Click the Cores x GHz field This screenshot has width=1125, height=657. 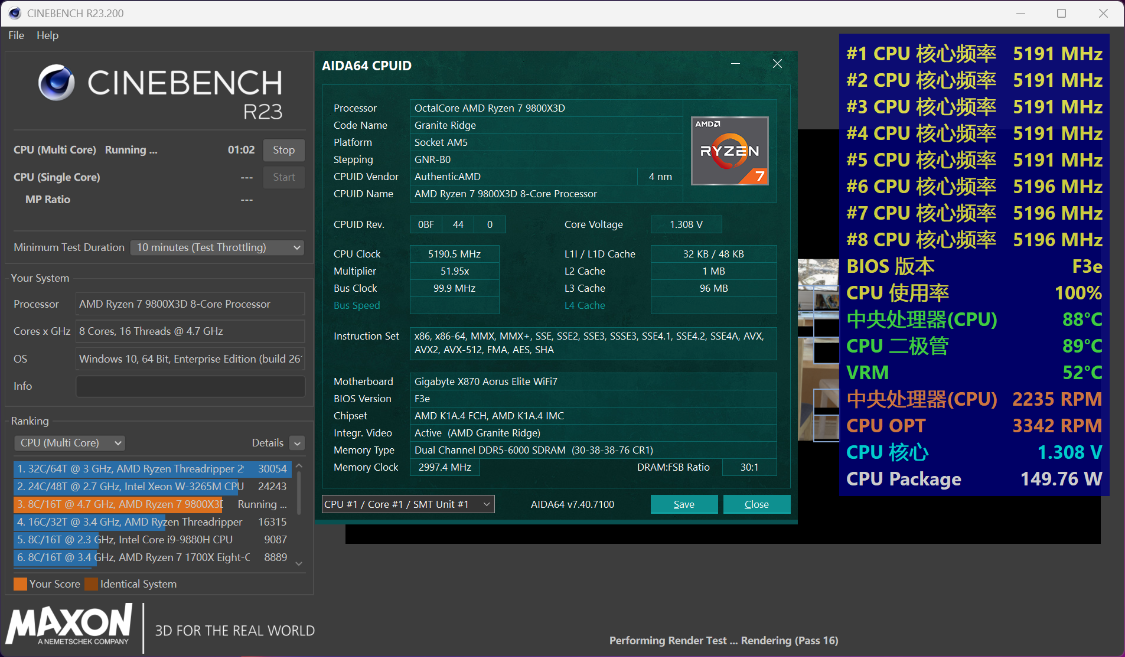point(190,331)
